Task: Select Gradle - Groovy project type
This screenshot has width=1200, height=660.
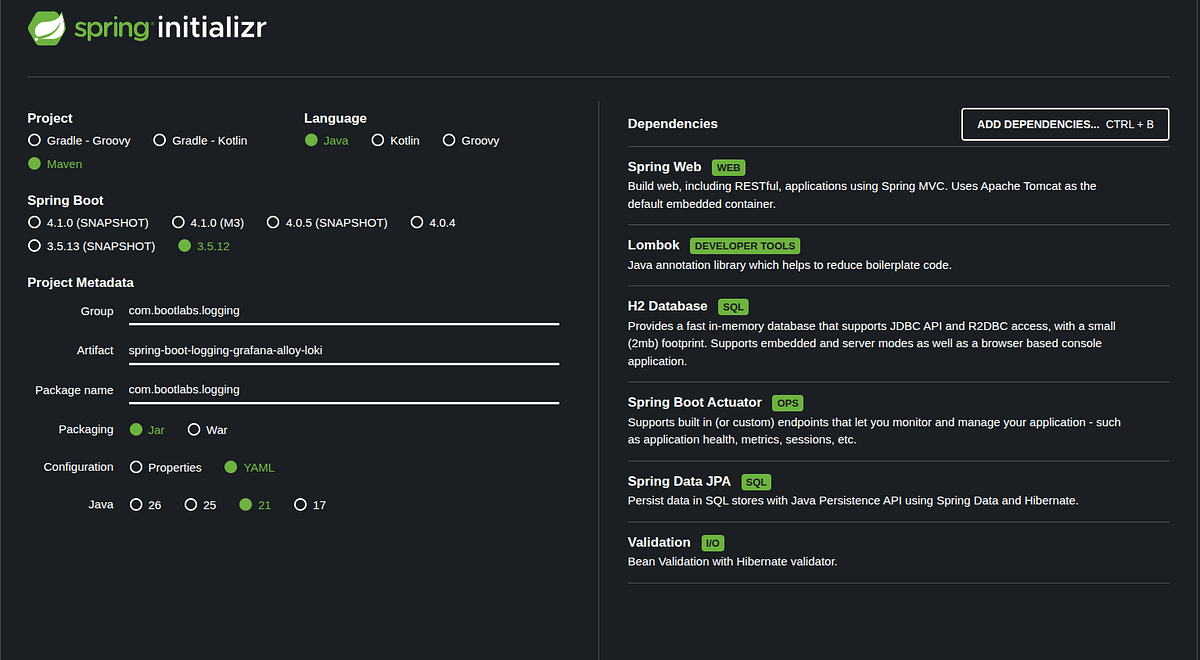Action: tap(79, 141)
